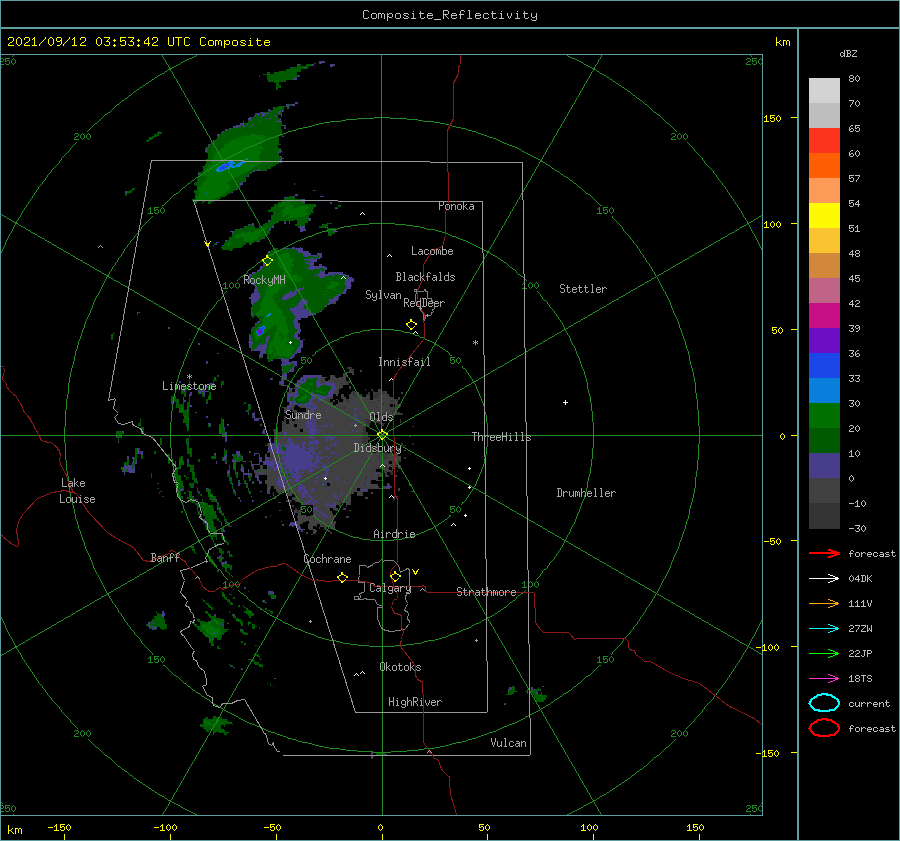Viewport: 900px width, 841px height.
Task: Click the white 04DK arrow in legend
Action: tap(824, 578)
